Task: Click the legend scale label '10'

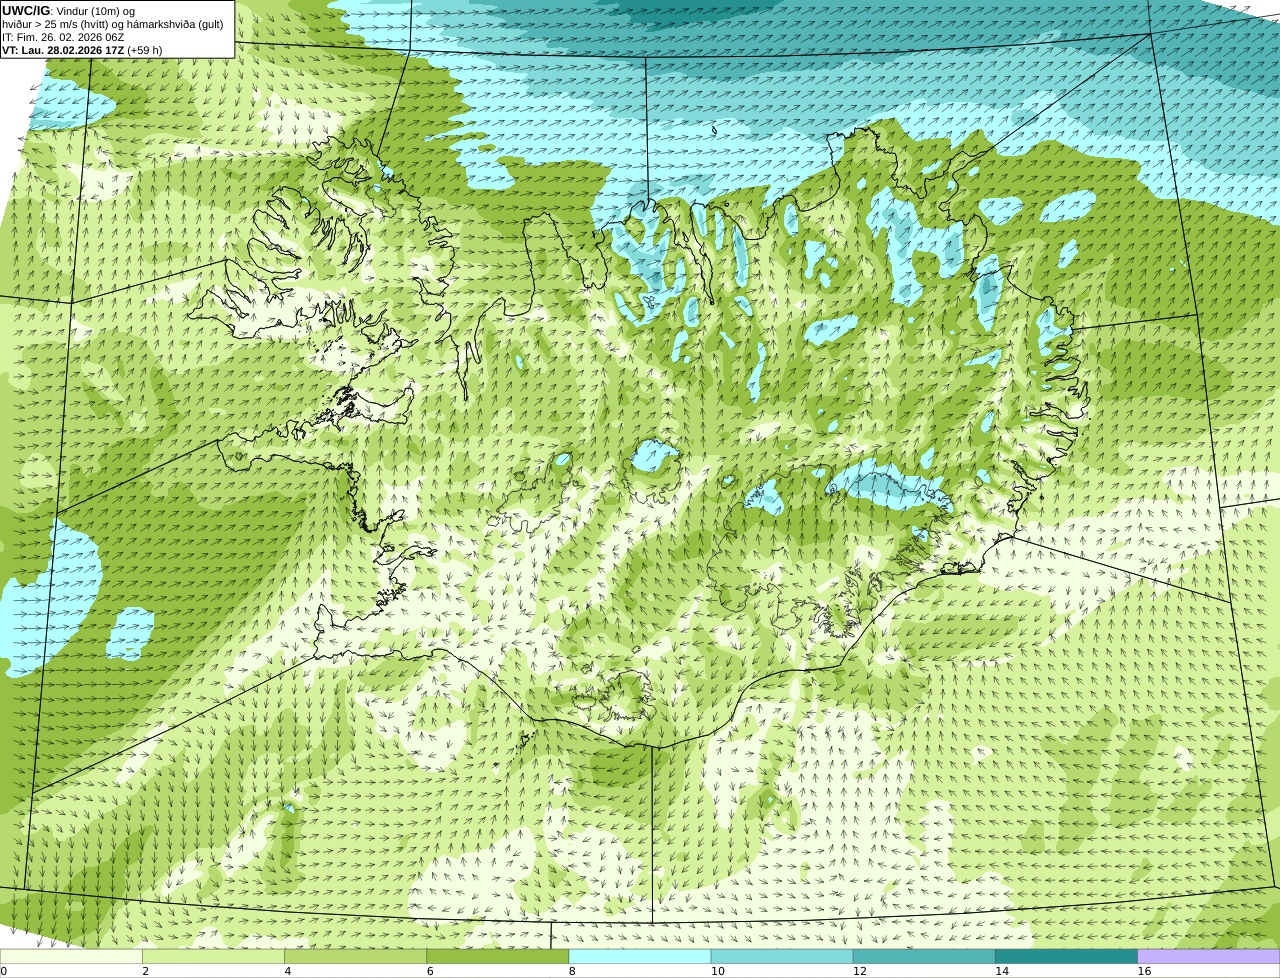Action: 717,971
